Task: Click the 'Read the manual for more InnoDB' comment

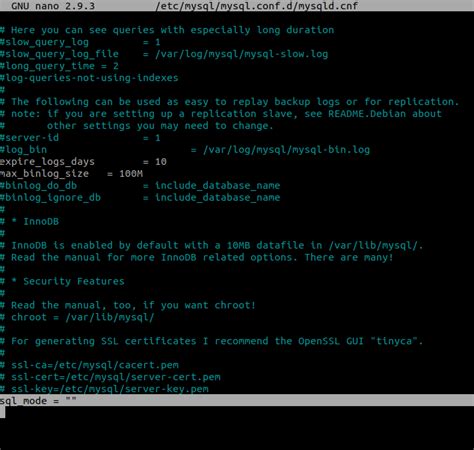Action: pos(197,258)
